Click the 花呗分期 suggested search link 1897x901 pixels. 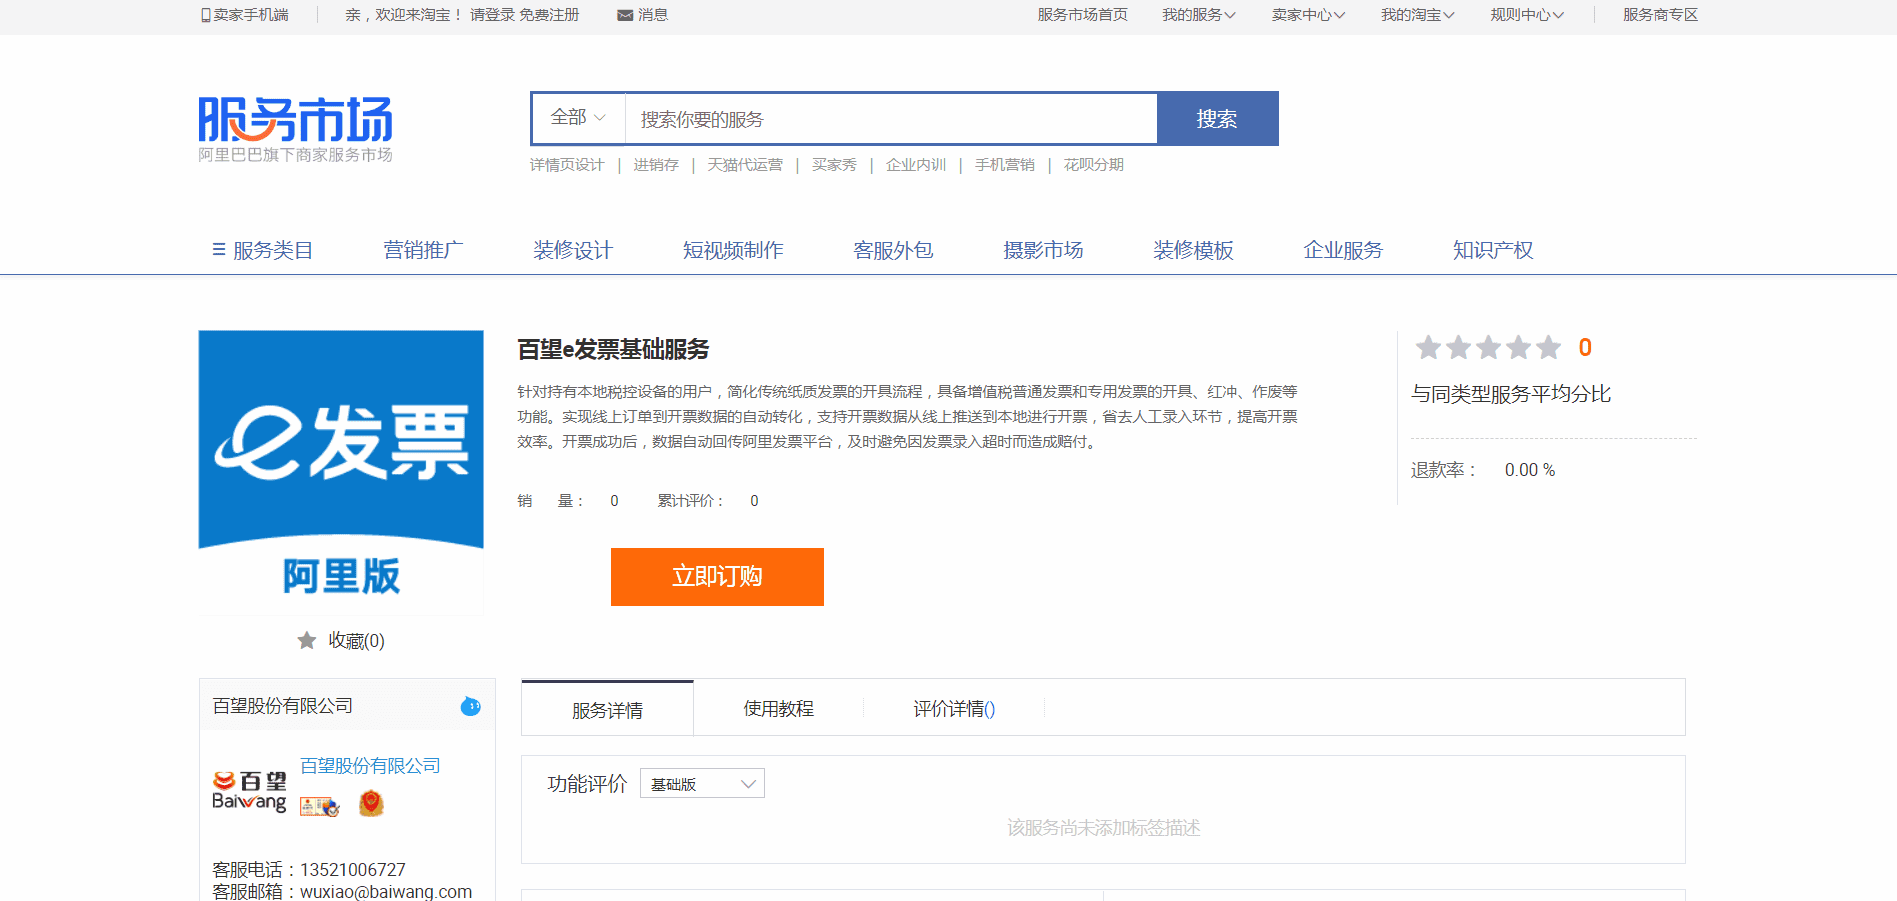[1094, 165]
